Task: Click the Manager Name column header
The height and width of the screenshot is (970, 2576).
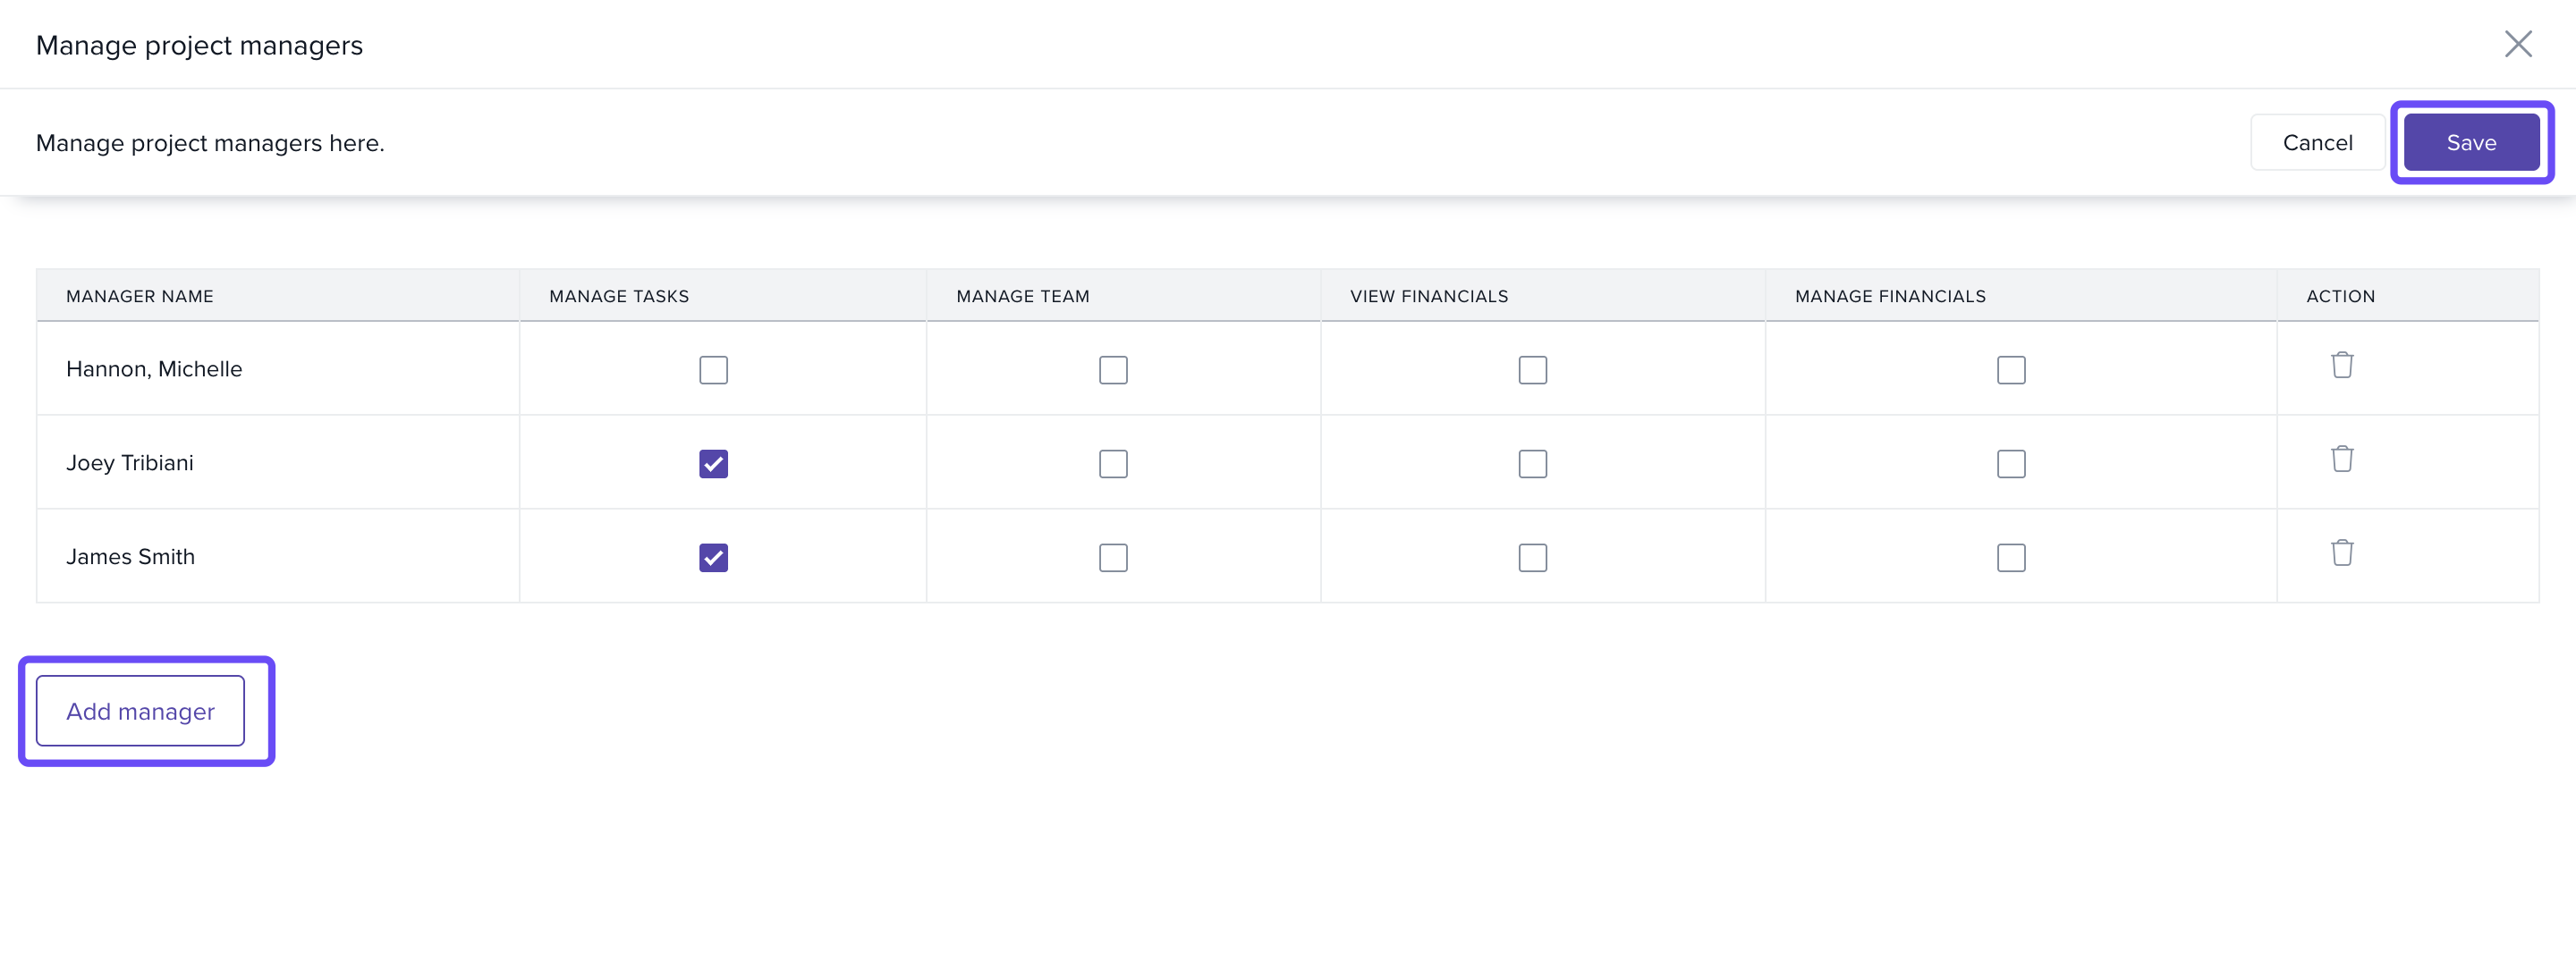Action: tap(140, 296)
